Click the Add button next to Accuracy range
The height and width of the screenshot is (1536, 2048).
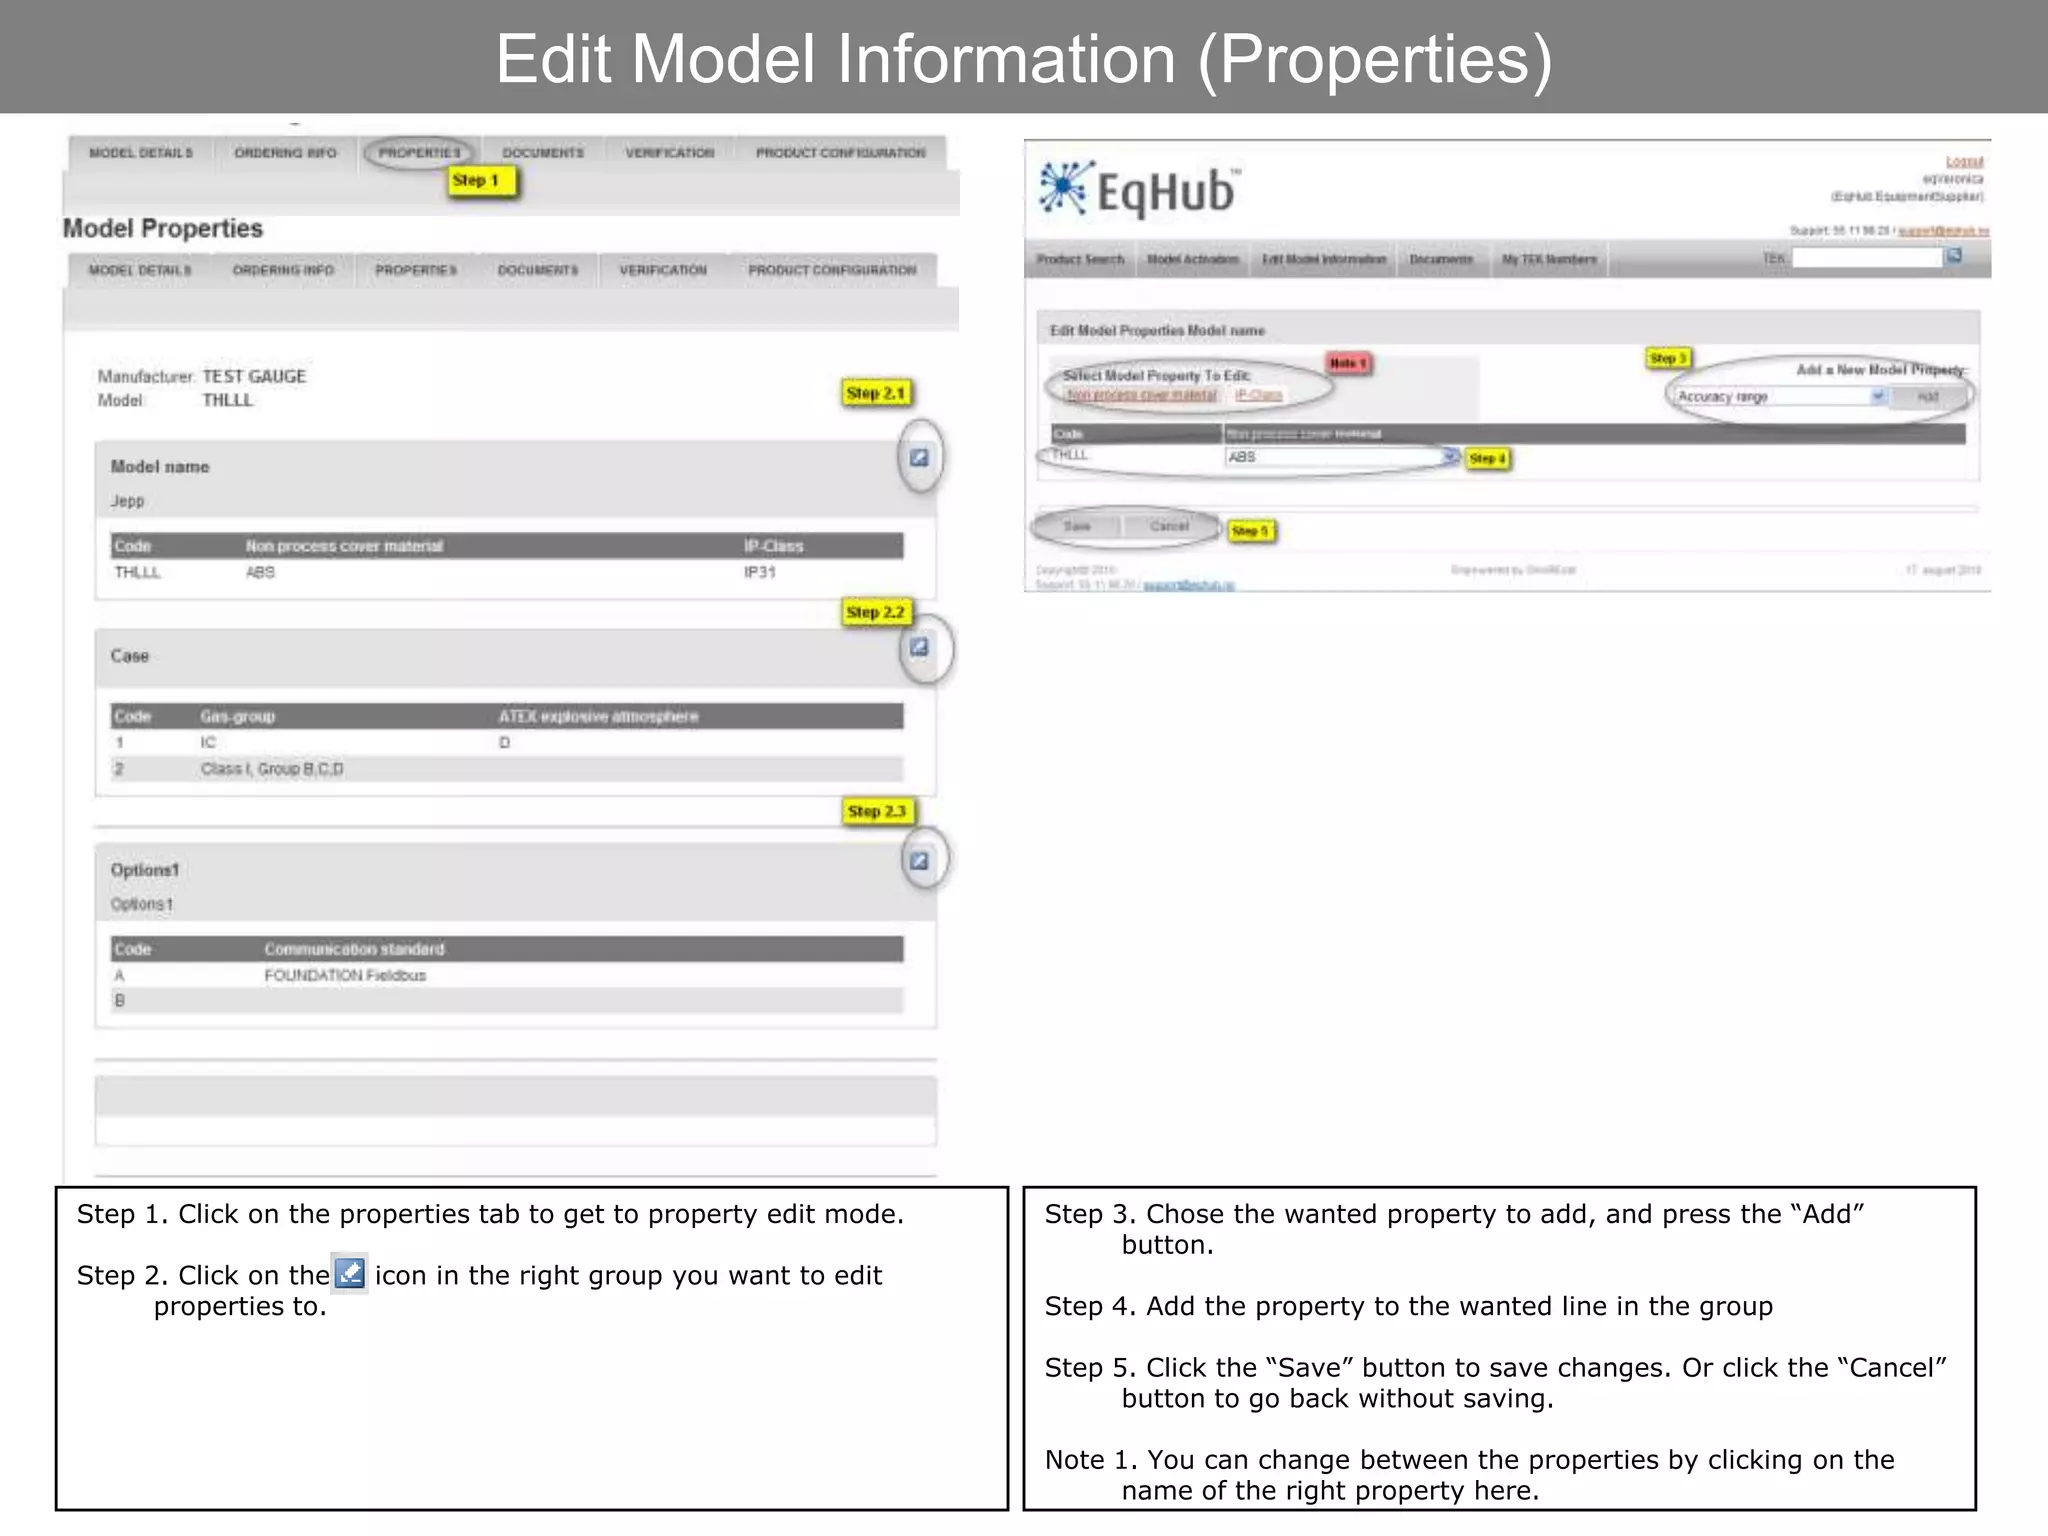click(x=1927, y=397)
